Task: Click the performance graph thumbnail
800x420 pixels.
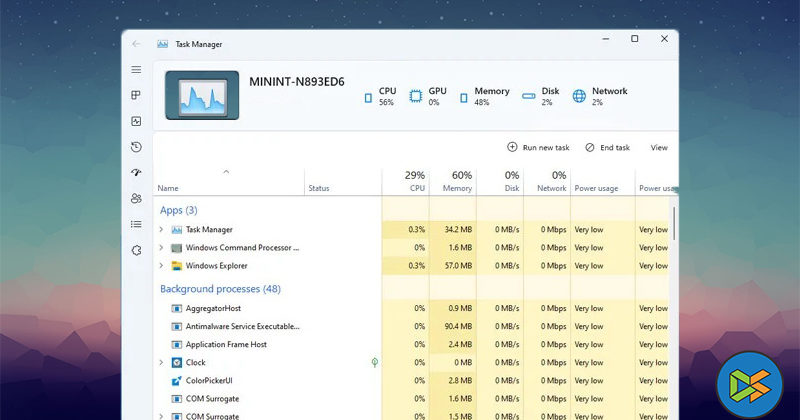Action: 202,96
